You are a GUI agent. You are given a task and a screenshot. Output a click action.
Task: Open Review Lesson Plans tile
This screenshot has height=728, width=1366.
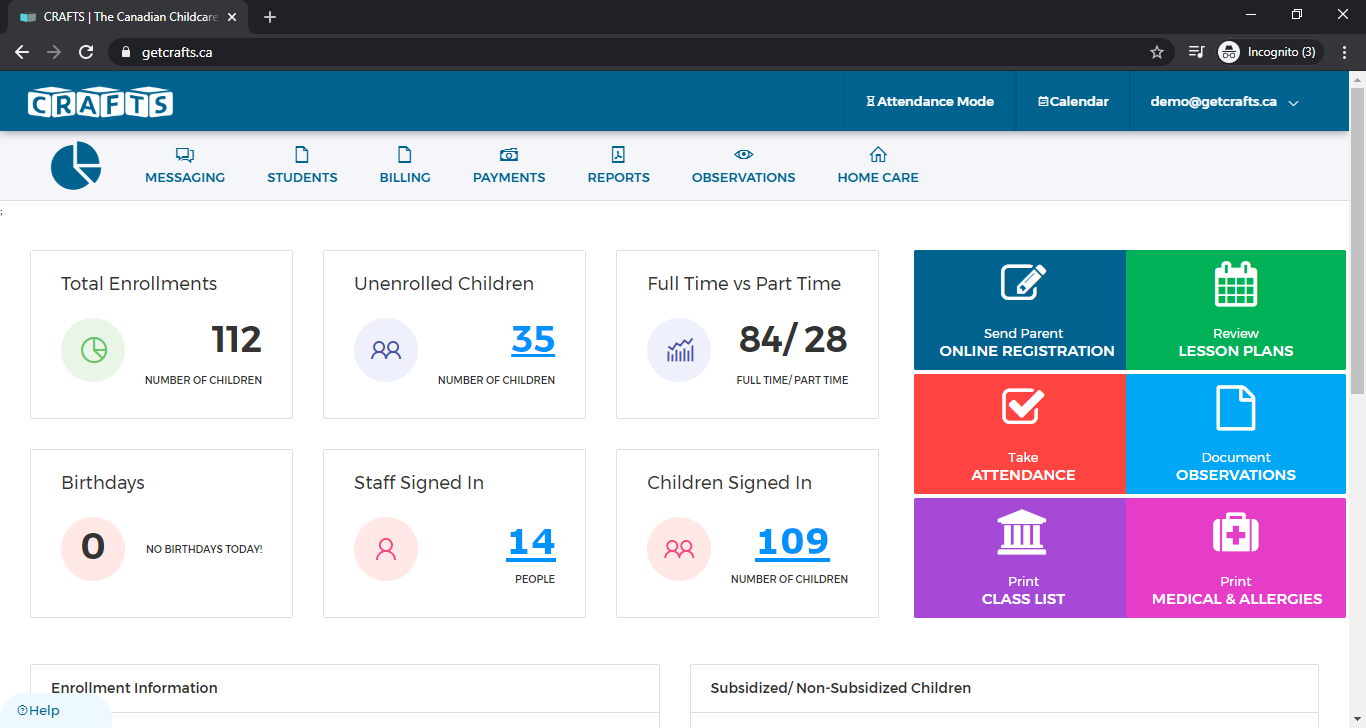(1236, 310)
